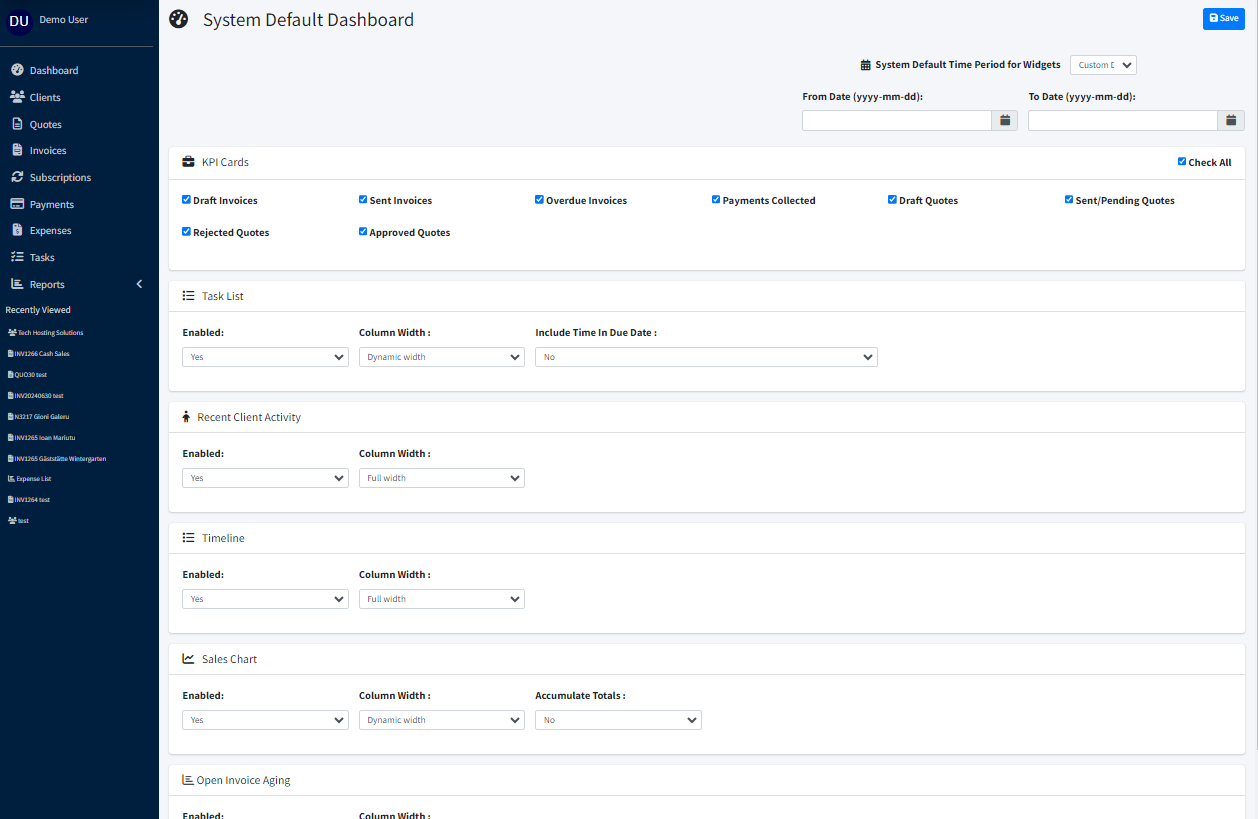
Task: Toggle the Draft Invoices checkbox
Action: 187,200
